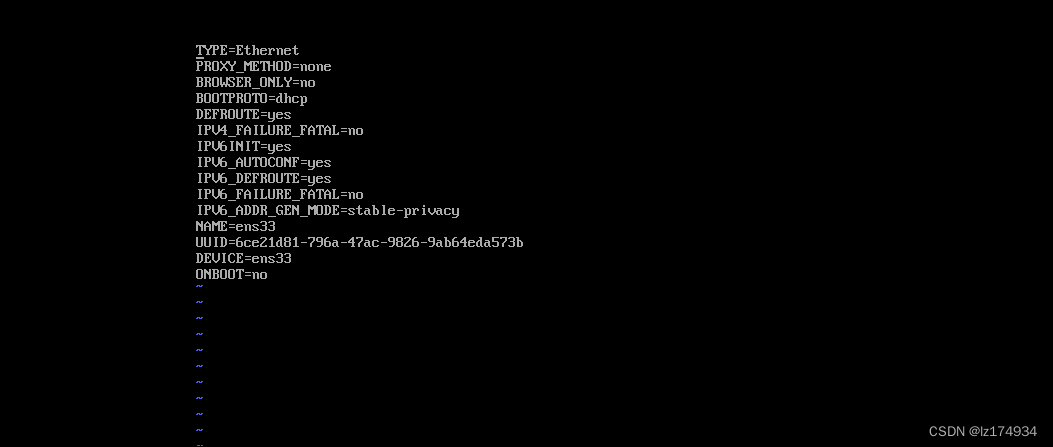Click the TYPE=Ethernet line

coord(247,50)
